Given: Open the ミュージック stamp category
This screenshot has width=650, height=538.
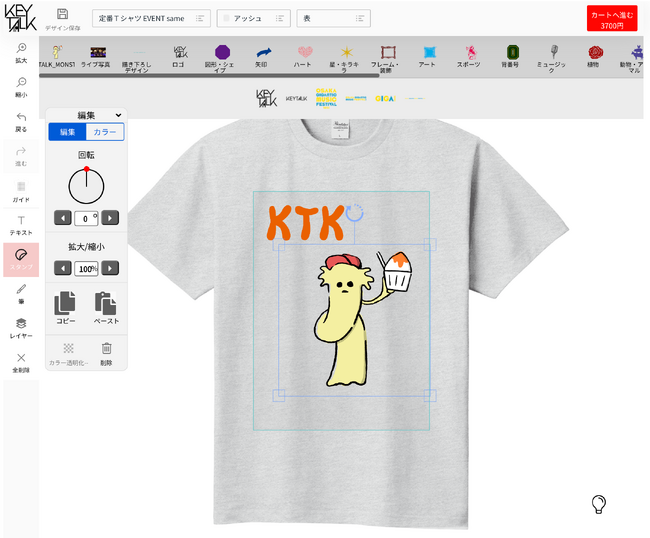Looking at the screenshot, I should (553, 59).
